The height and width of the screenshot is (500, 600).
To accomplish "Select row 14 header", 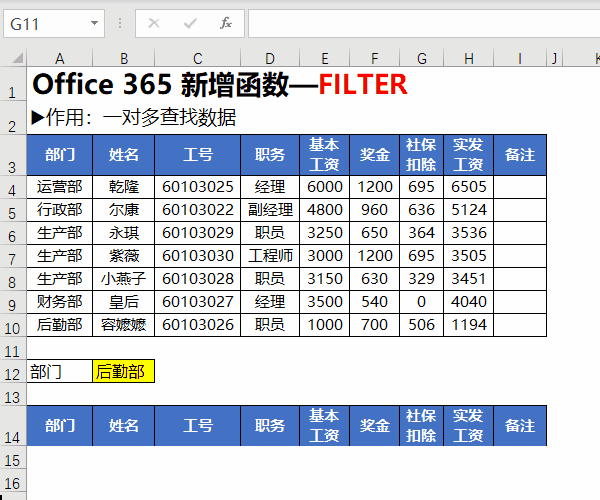I will click(x=13, y=426).
